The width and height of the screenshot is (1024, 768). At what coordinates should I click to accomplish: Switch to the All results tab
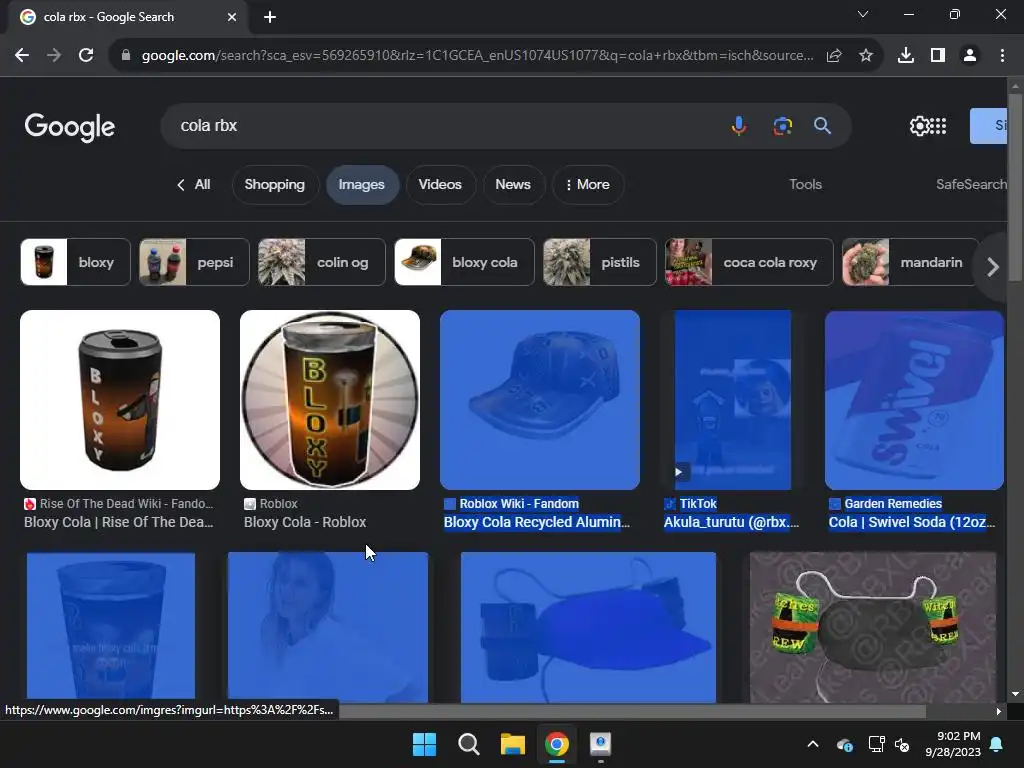pyautogui.click(x=202, y=185)
